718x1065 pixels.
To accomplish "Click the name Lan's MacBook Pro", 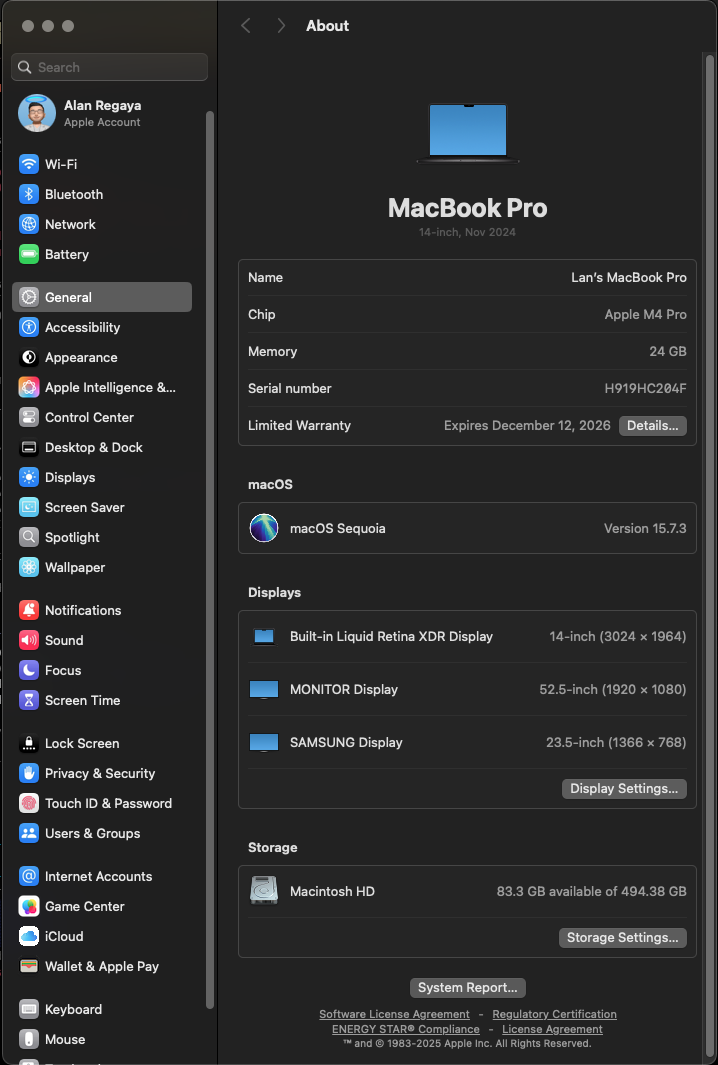I will coord(628,277).
